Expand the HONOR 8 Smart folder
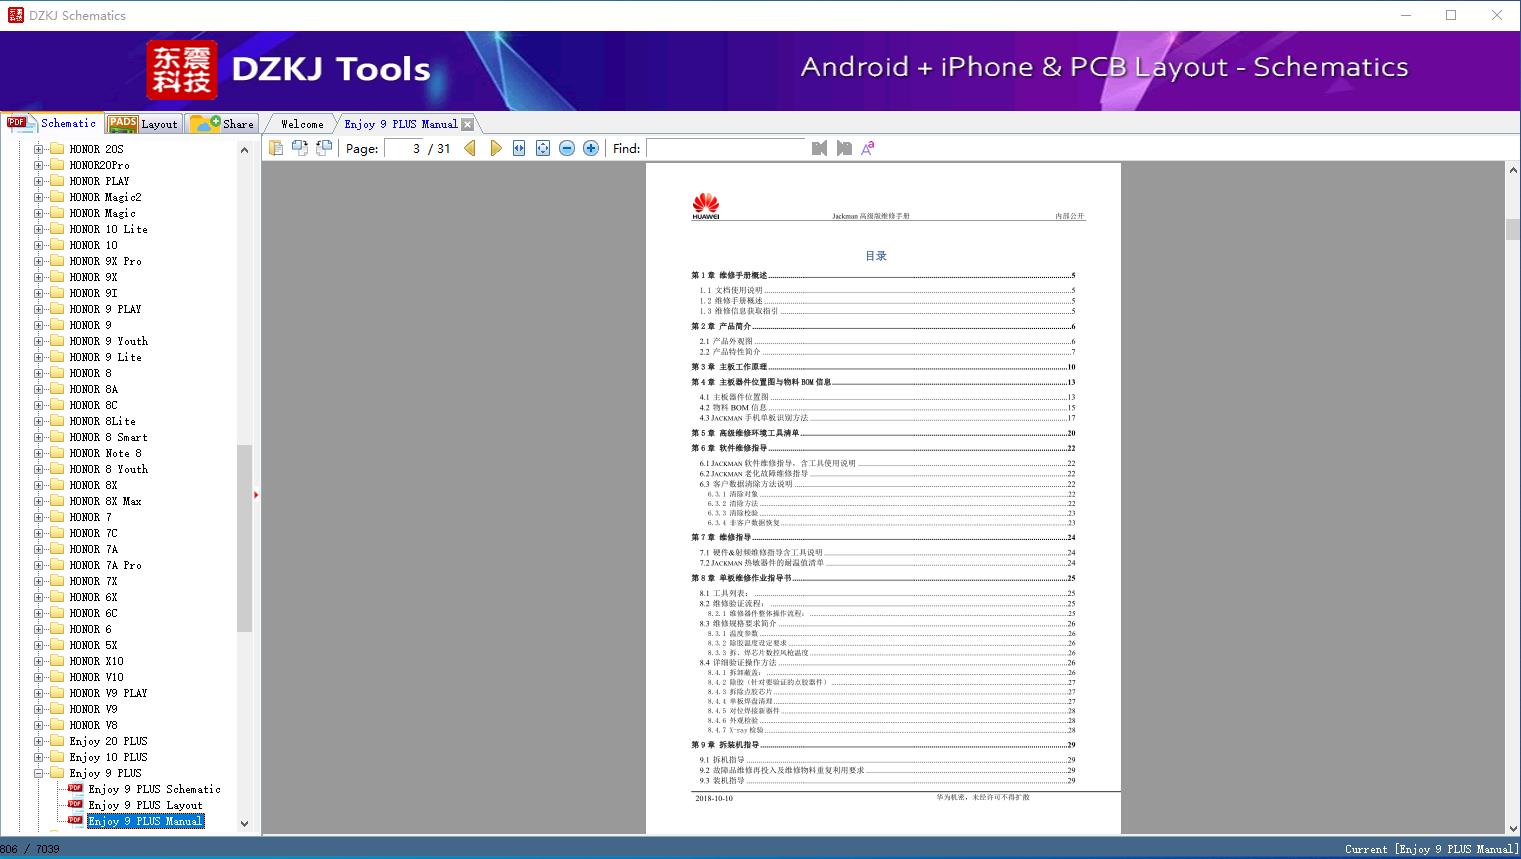The width and height of the screenshot is (1521, 859). [x=38, y=437]
